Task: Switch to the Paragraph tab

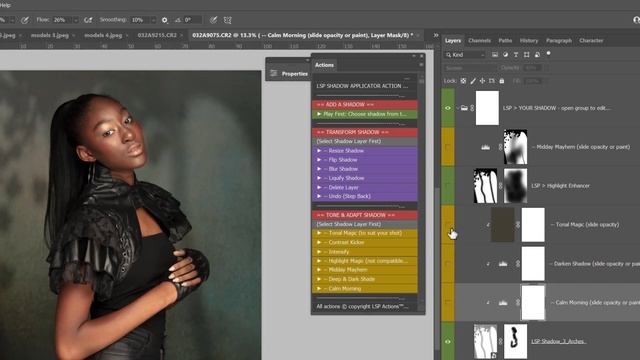Action: [558, 40]
